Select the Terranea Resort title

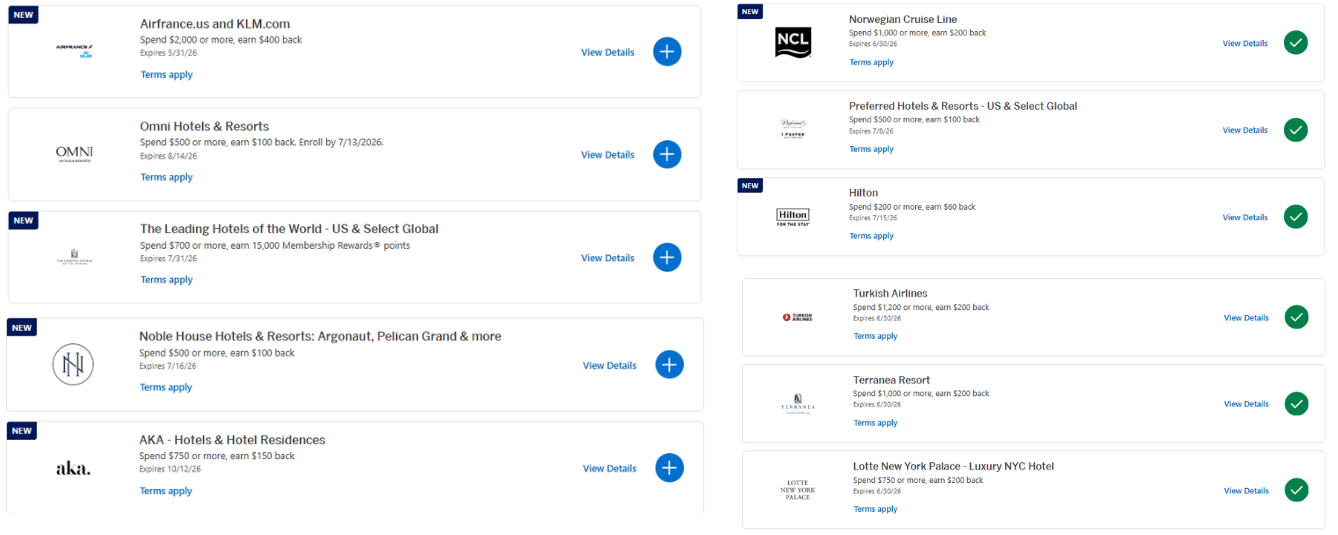(891, 380)
